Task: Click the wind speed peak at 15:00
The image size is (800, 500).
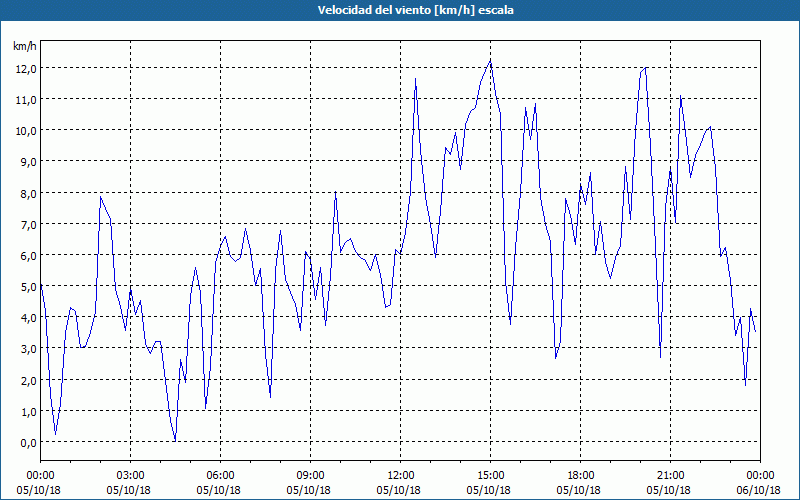Action: (490, 61)
